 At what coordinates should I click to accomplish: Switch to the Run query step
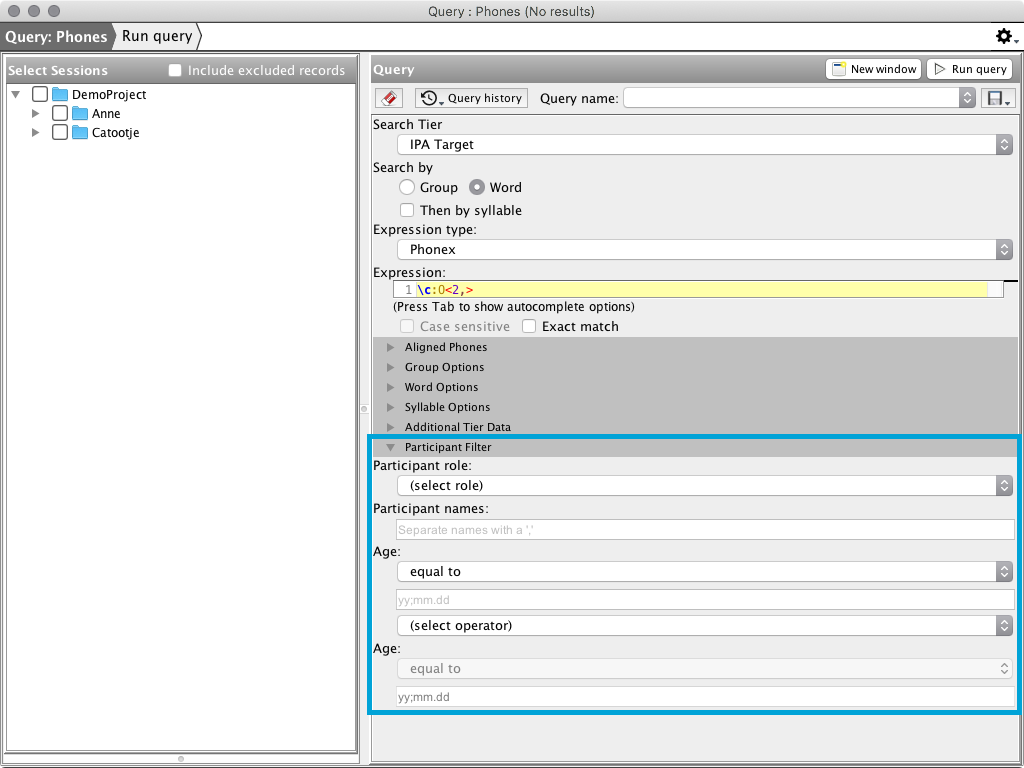click(x=157, y=37)
